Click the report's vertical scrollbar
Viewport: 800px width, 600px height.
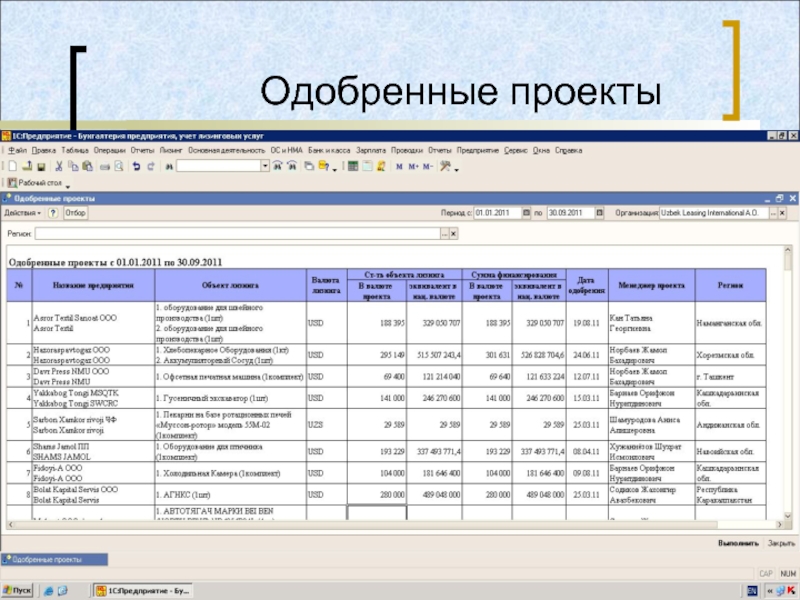tap(788, 383)
